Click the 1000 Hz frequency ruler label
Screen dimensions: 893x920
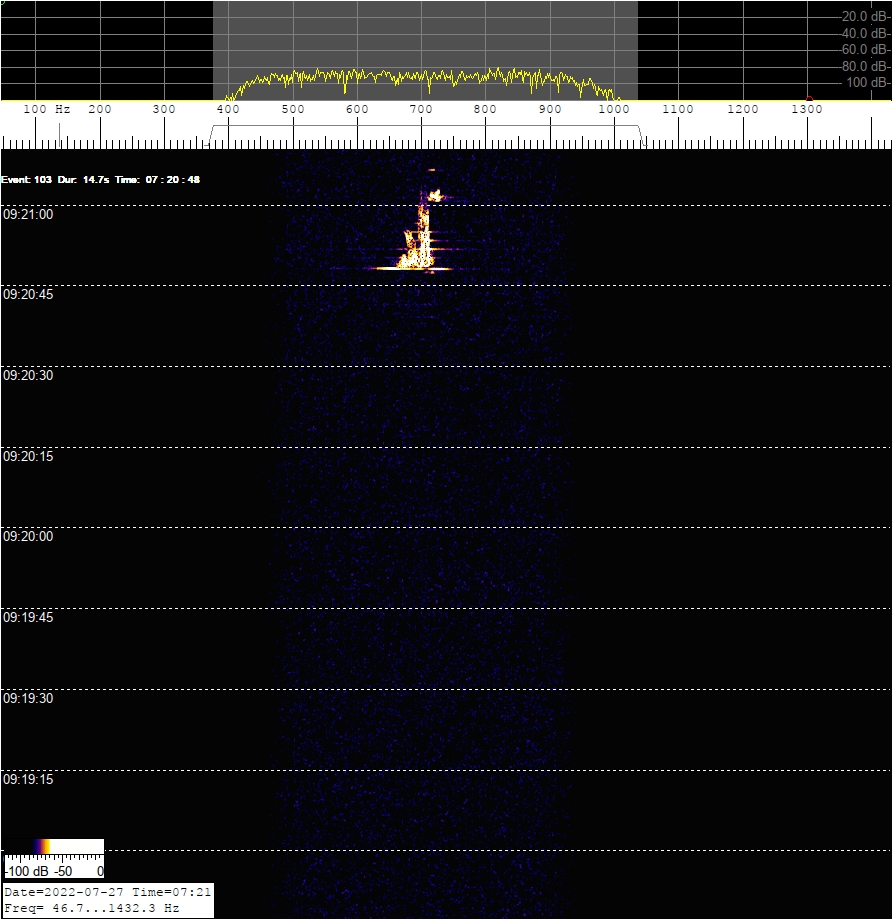(614, 109)
